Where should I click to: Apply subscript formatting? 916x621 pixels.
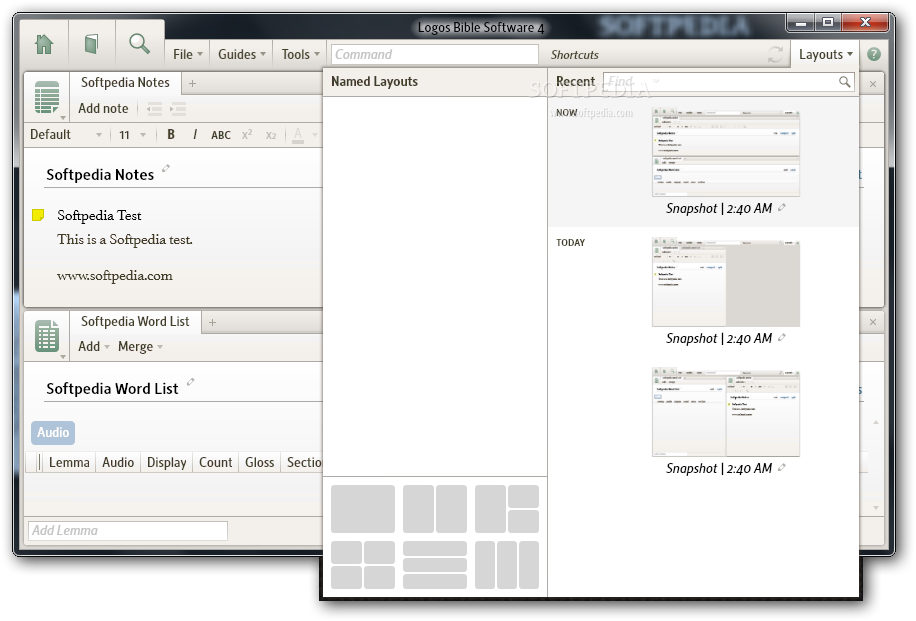tap(270, 135)
